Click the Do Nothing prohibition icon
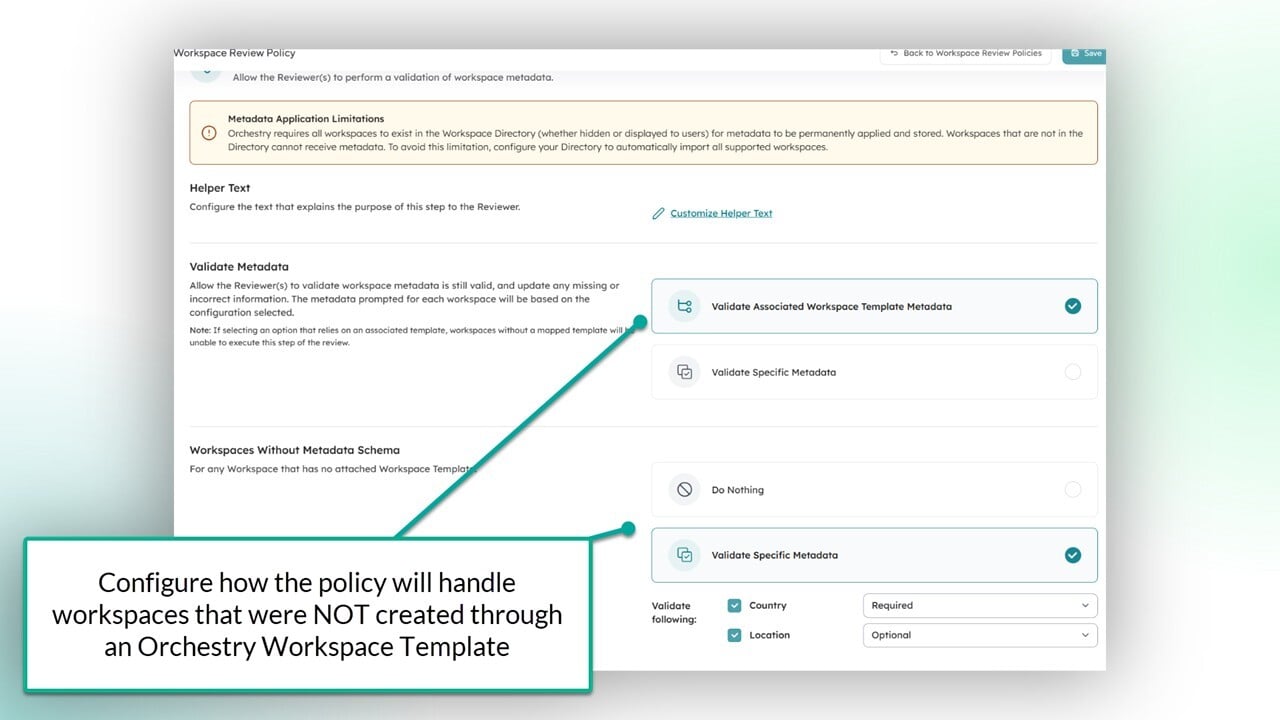 tap(685, 490)
